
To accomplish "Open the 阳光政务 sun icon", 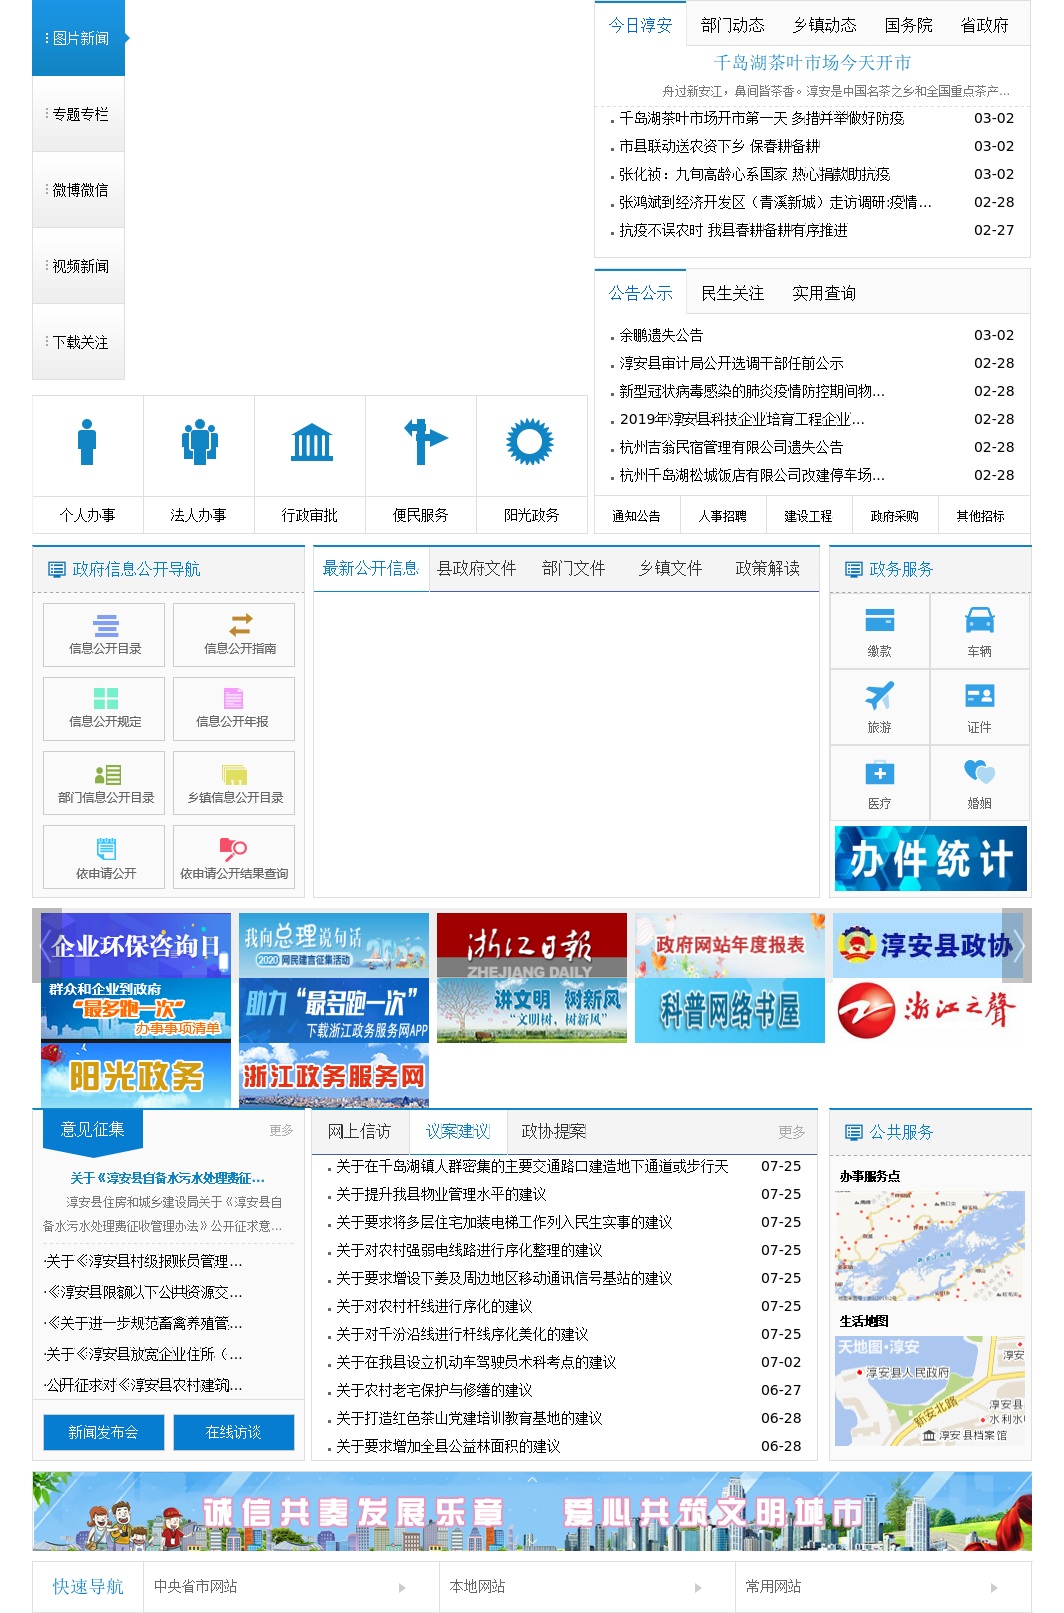I will tap(531, 442).
